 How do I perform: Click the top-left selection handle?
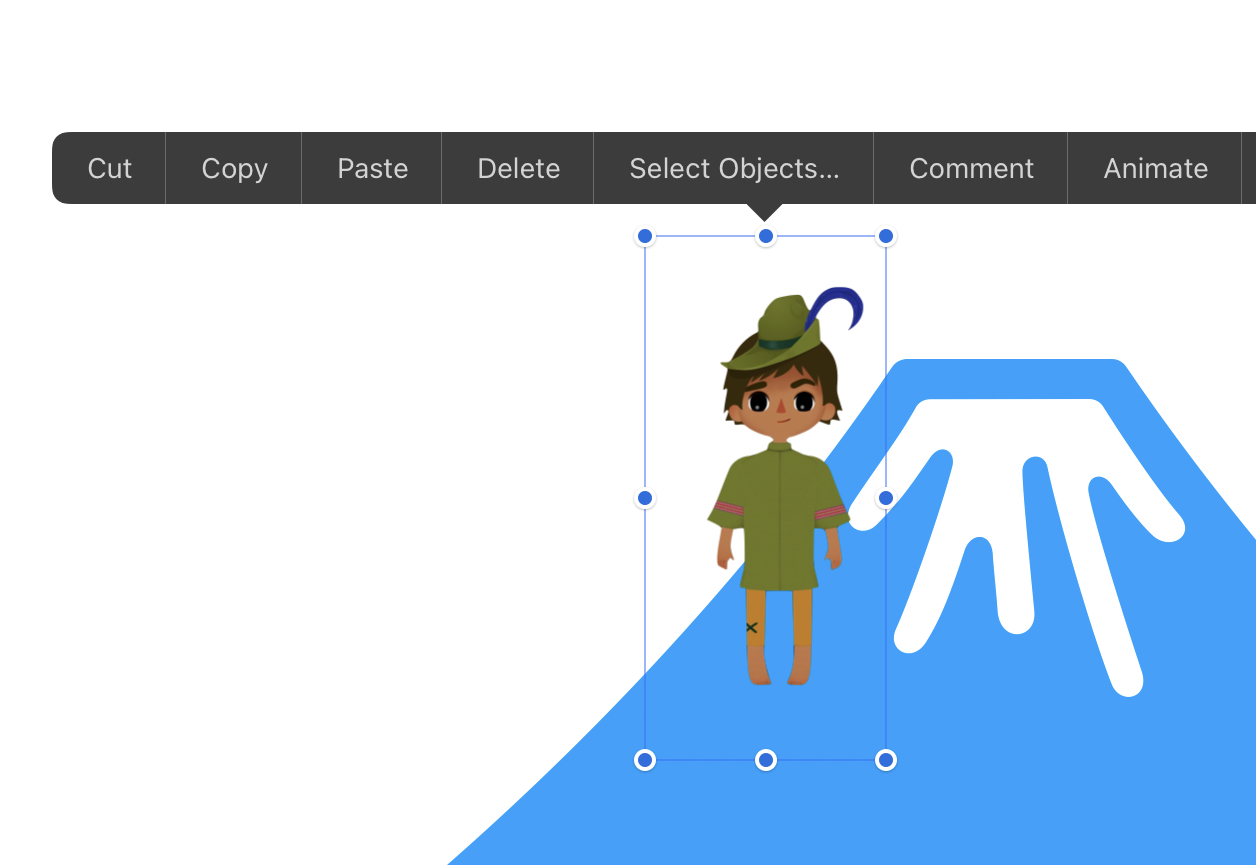[645, 236]
